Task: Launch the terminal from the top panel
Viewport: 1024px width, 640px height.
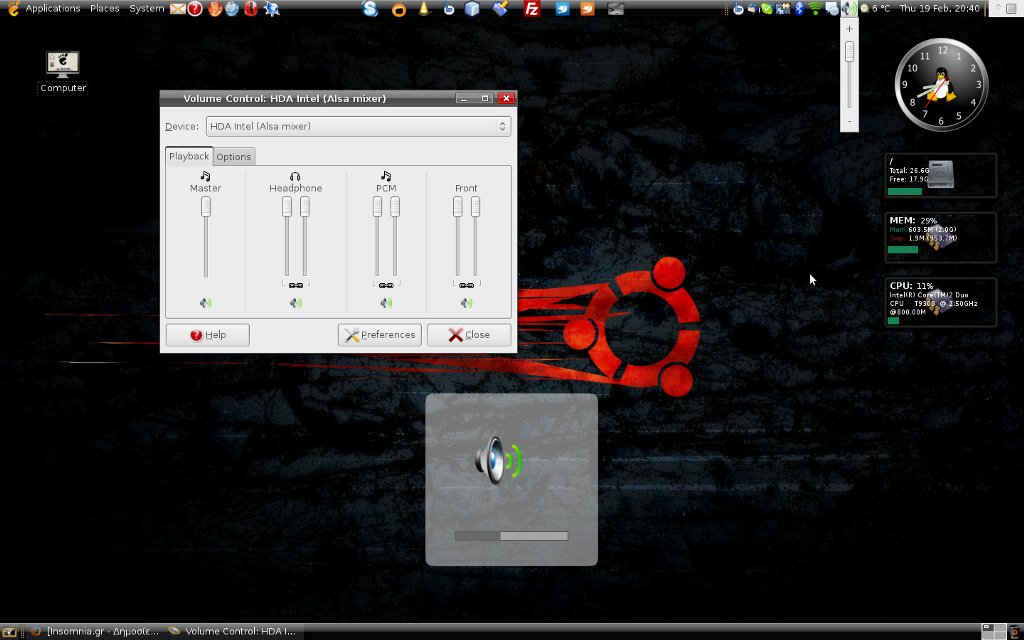Action: (x=616, y=8)
